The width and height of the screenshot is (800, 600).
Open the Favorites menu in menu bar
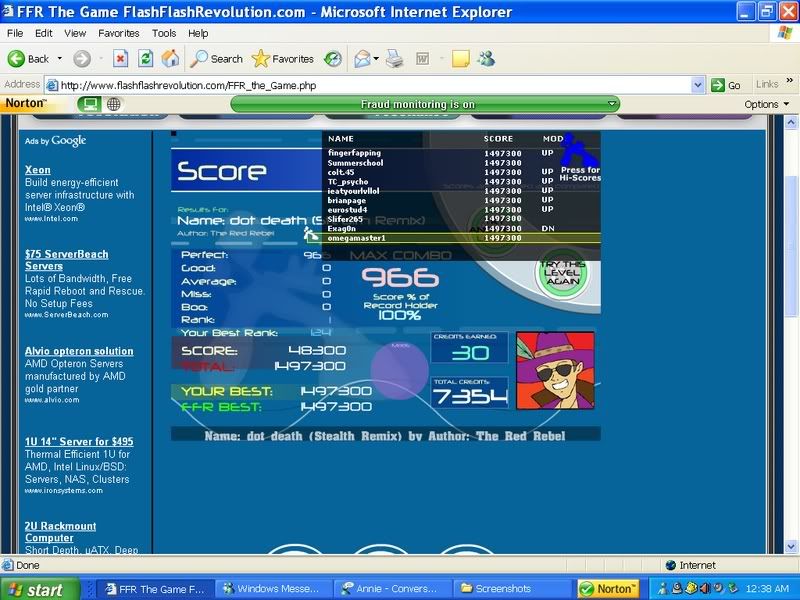point(118,33)
